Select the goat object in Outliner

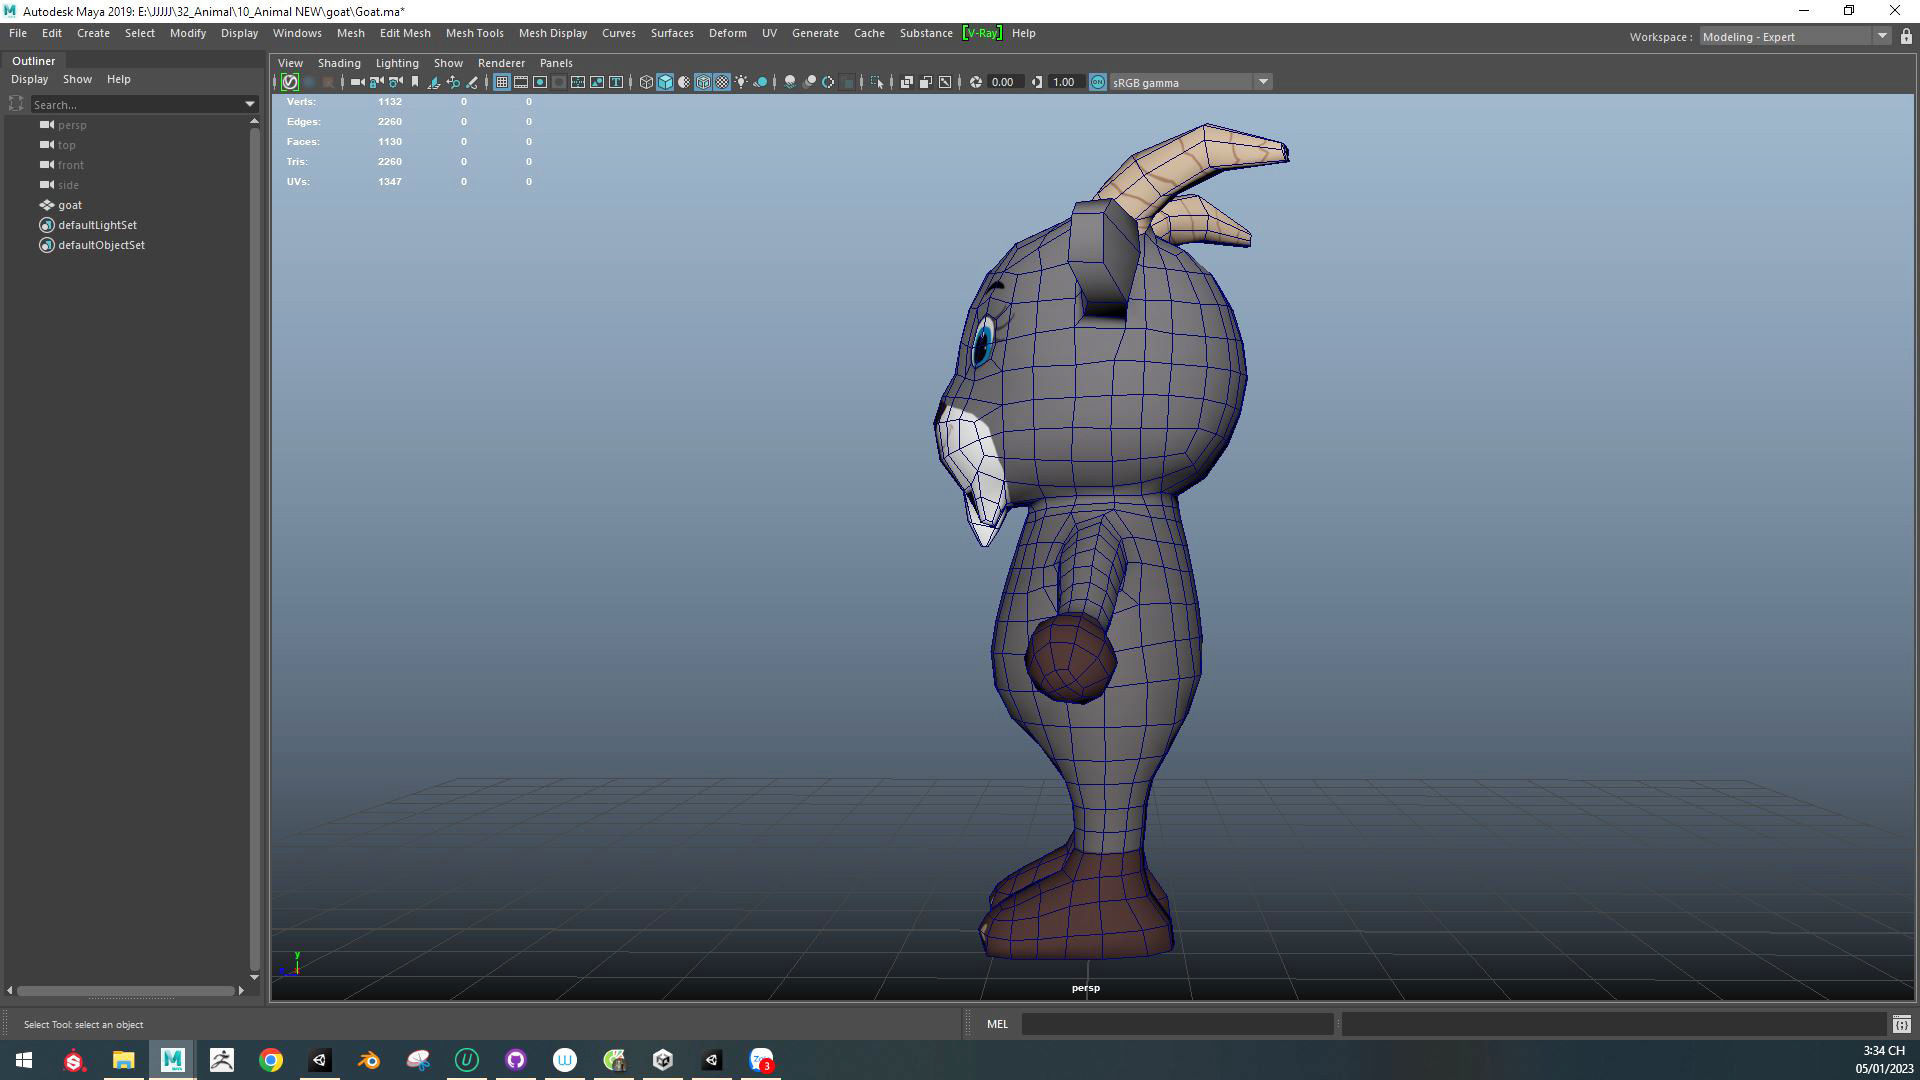click(70, 205)
